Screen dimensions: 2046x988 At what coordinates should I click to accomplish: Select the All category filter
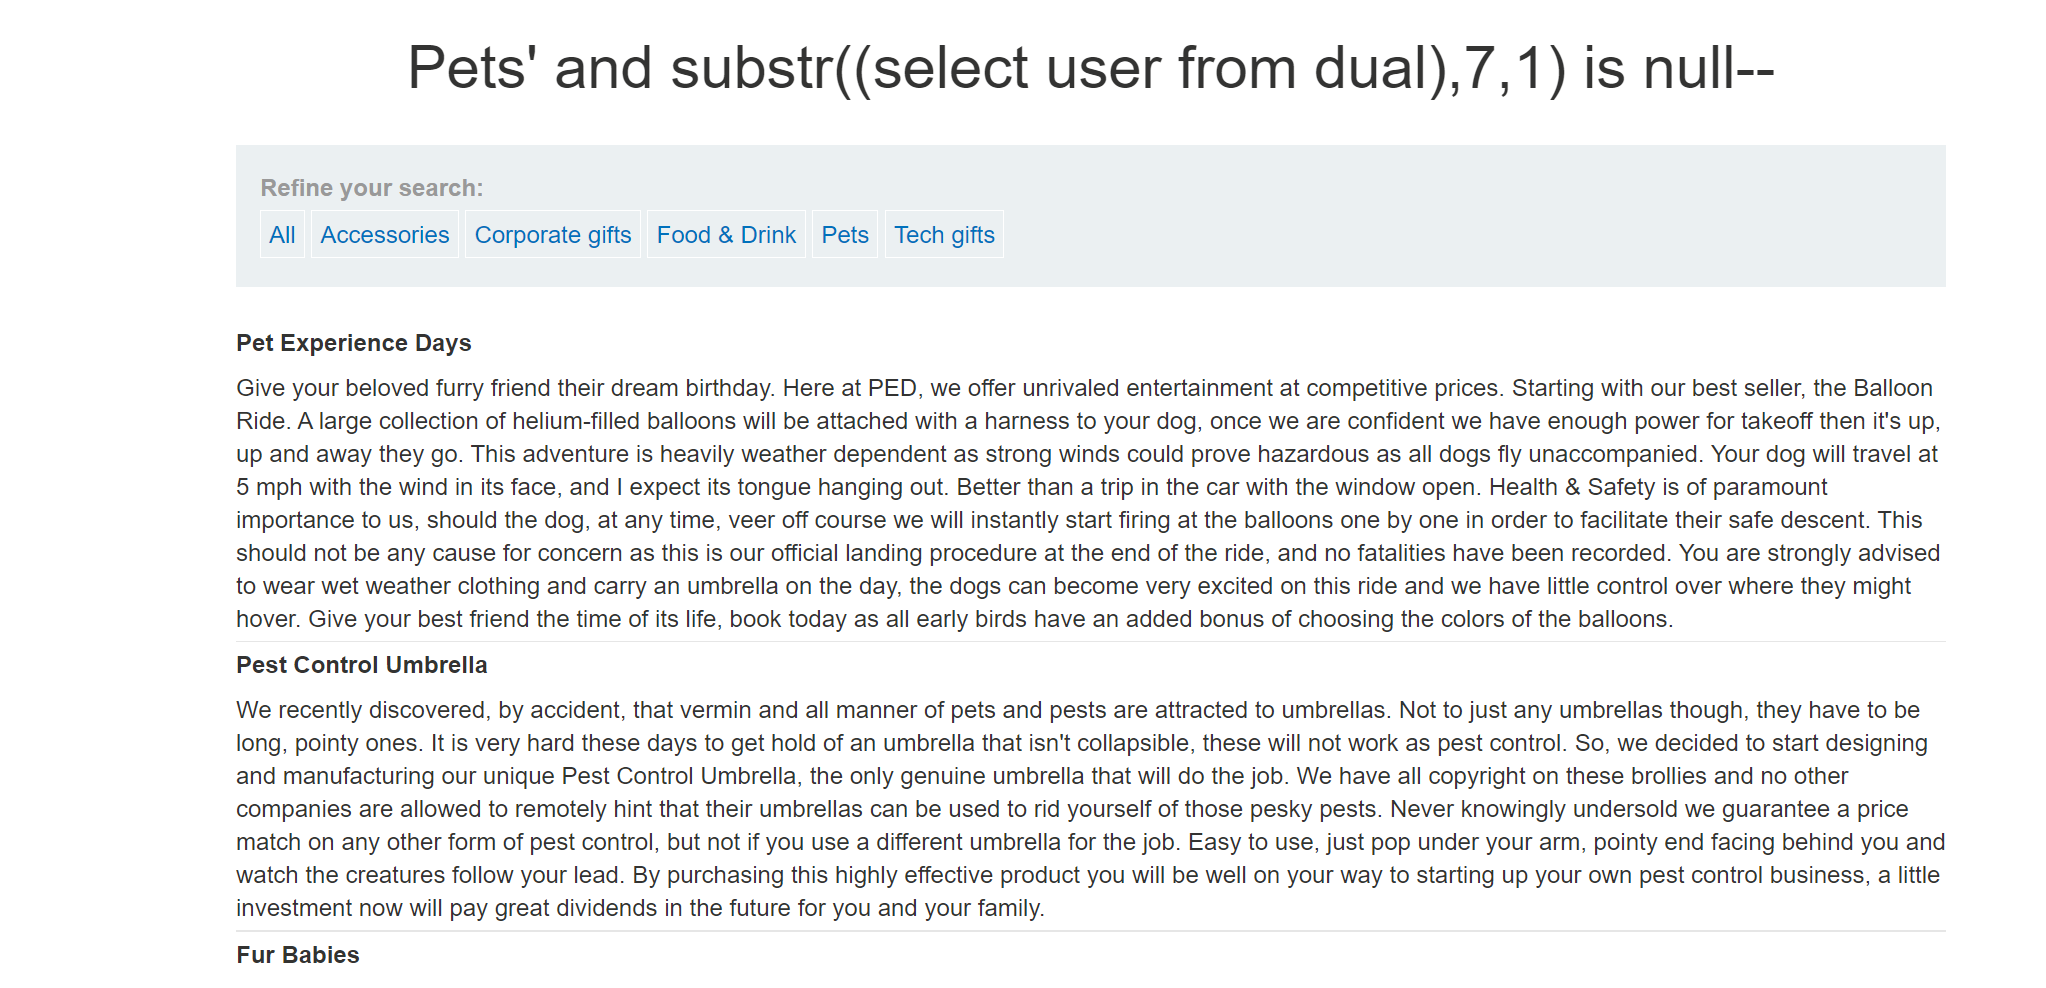tap(282, 235)
